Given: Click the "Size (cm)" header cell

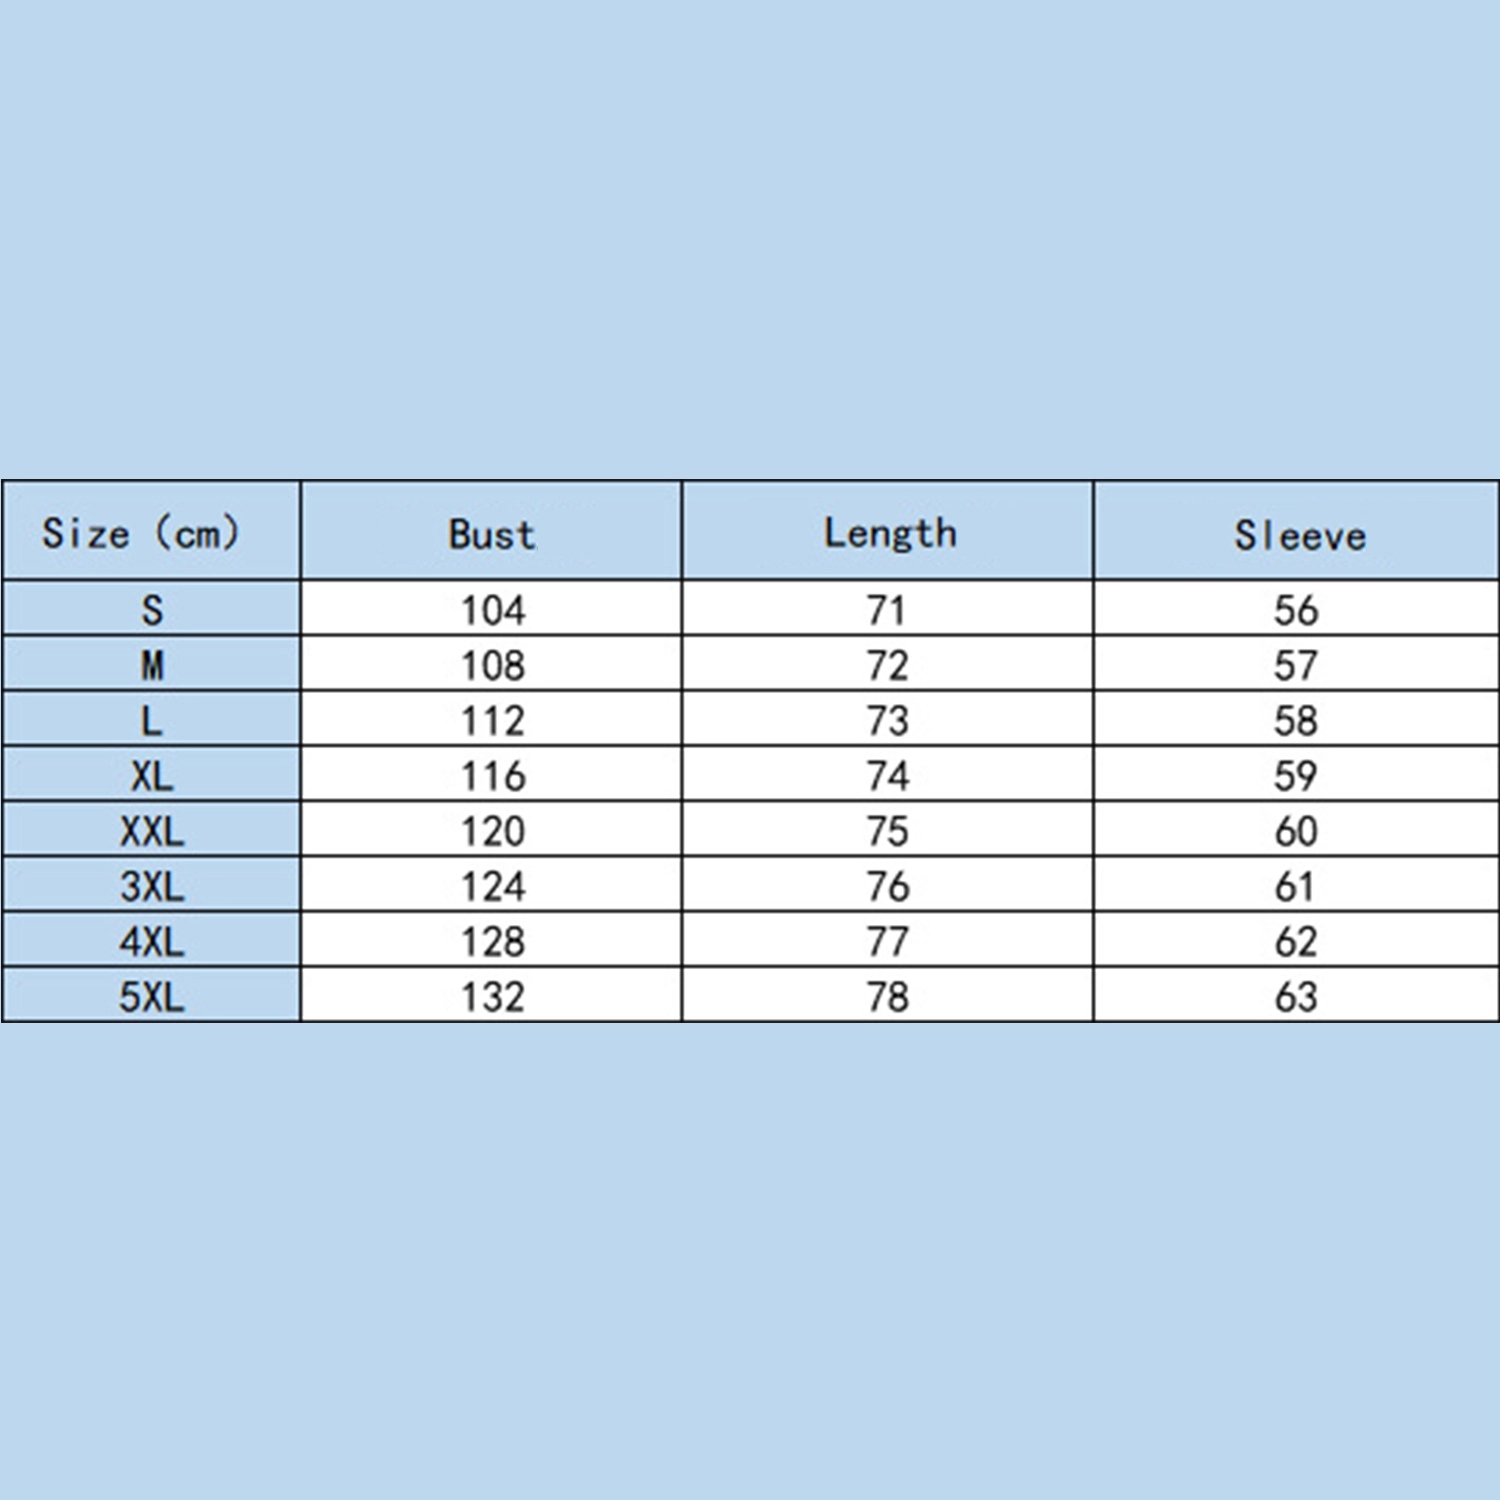Looking at the screenshot, I should (x=141, y=533).
